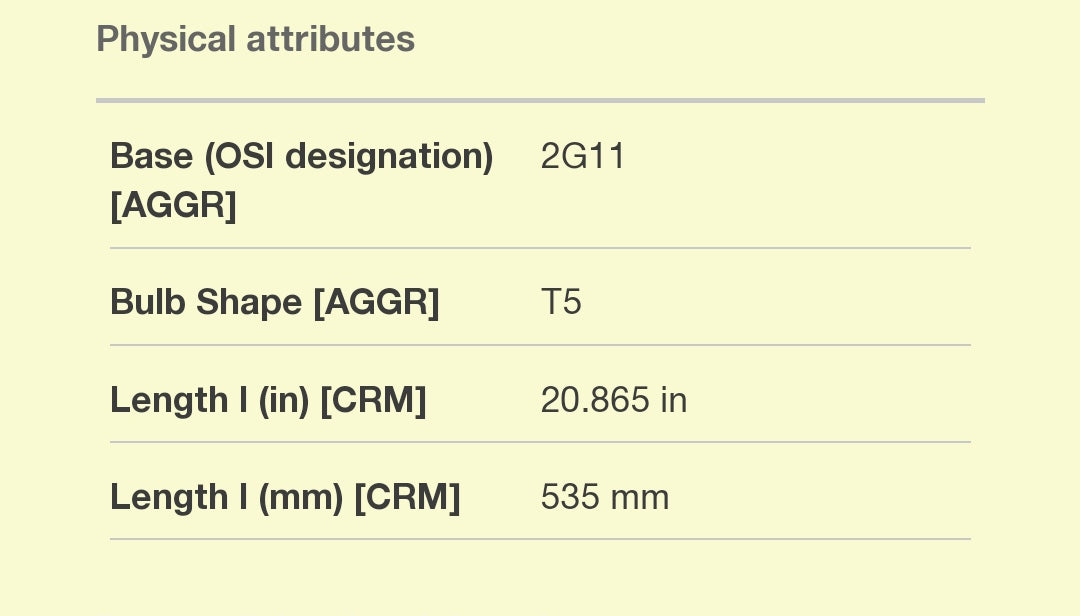Click the thick divider below Physical attributes

tap(540, 100)
